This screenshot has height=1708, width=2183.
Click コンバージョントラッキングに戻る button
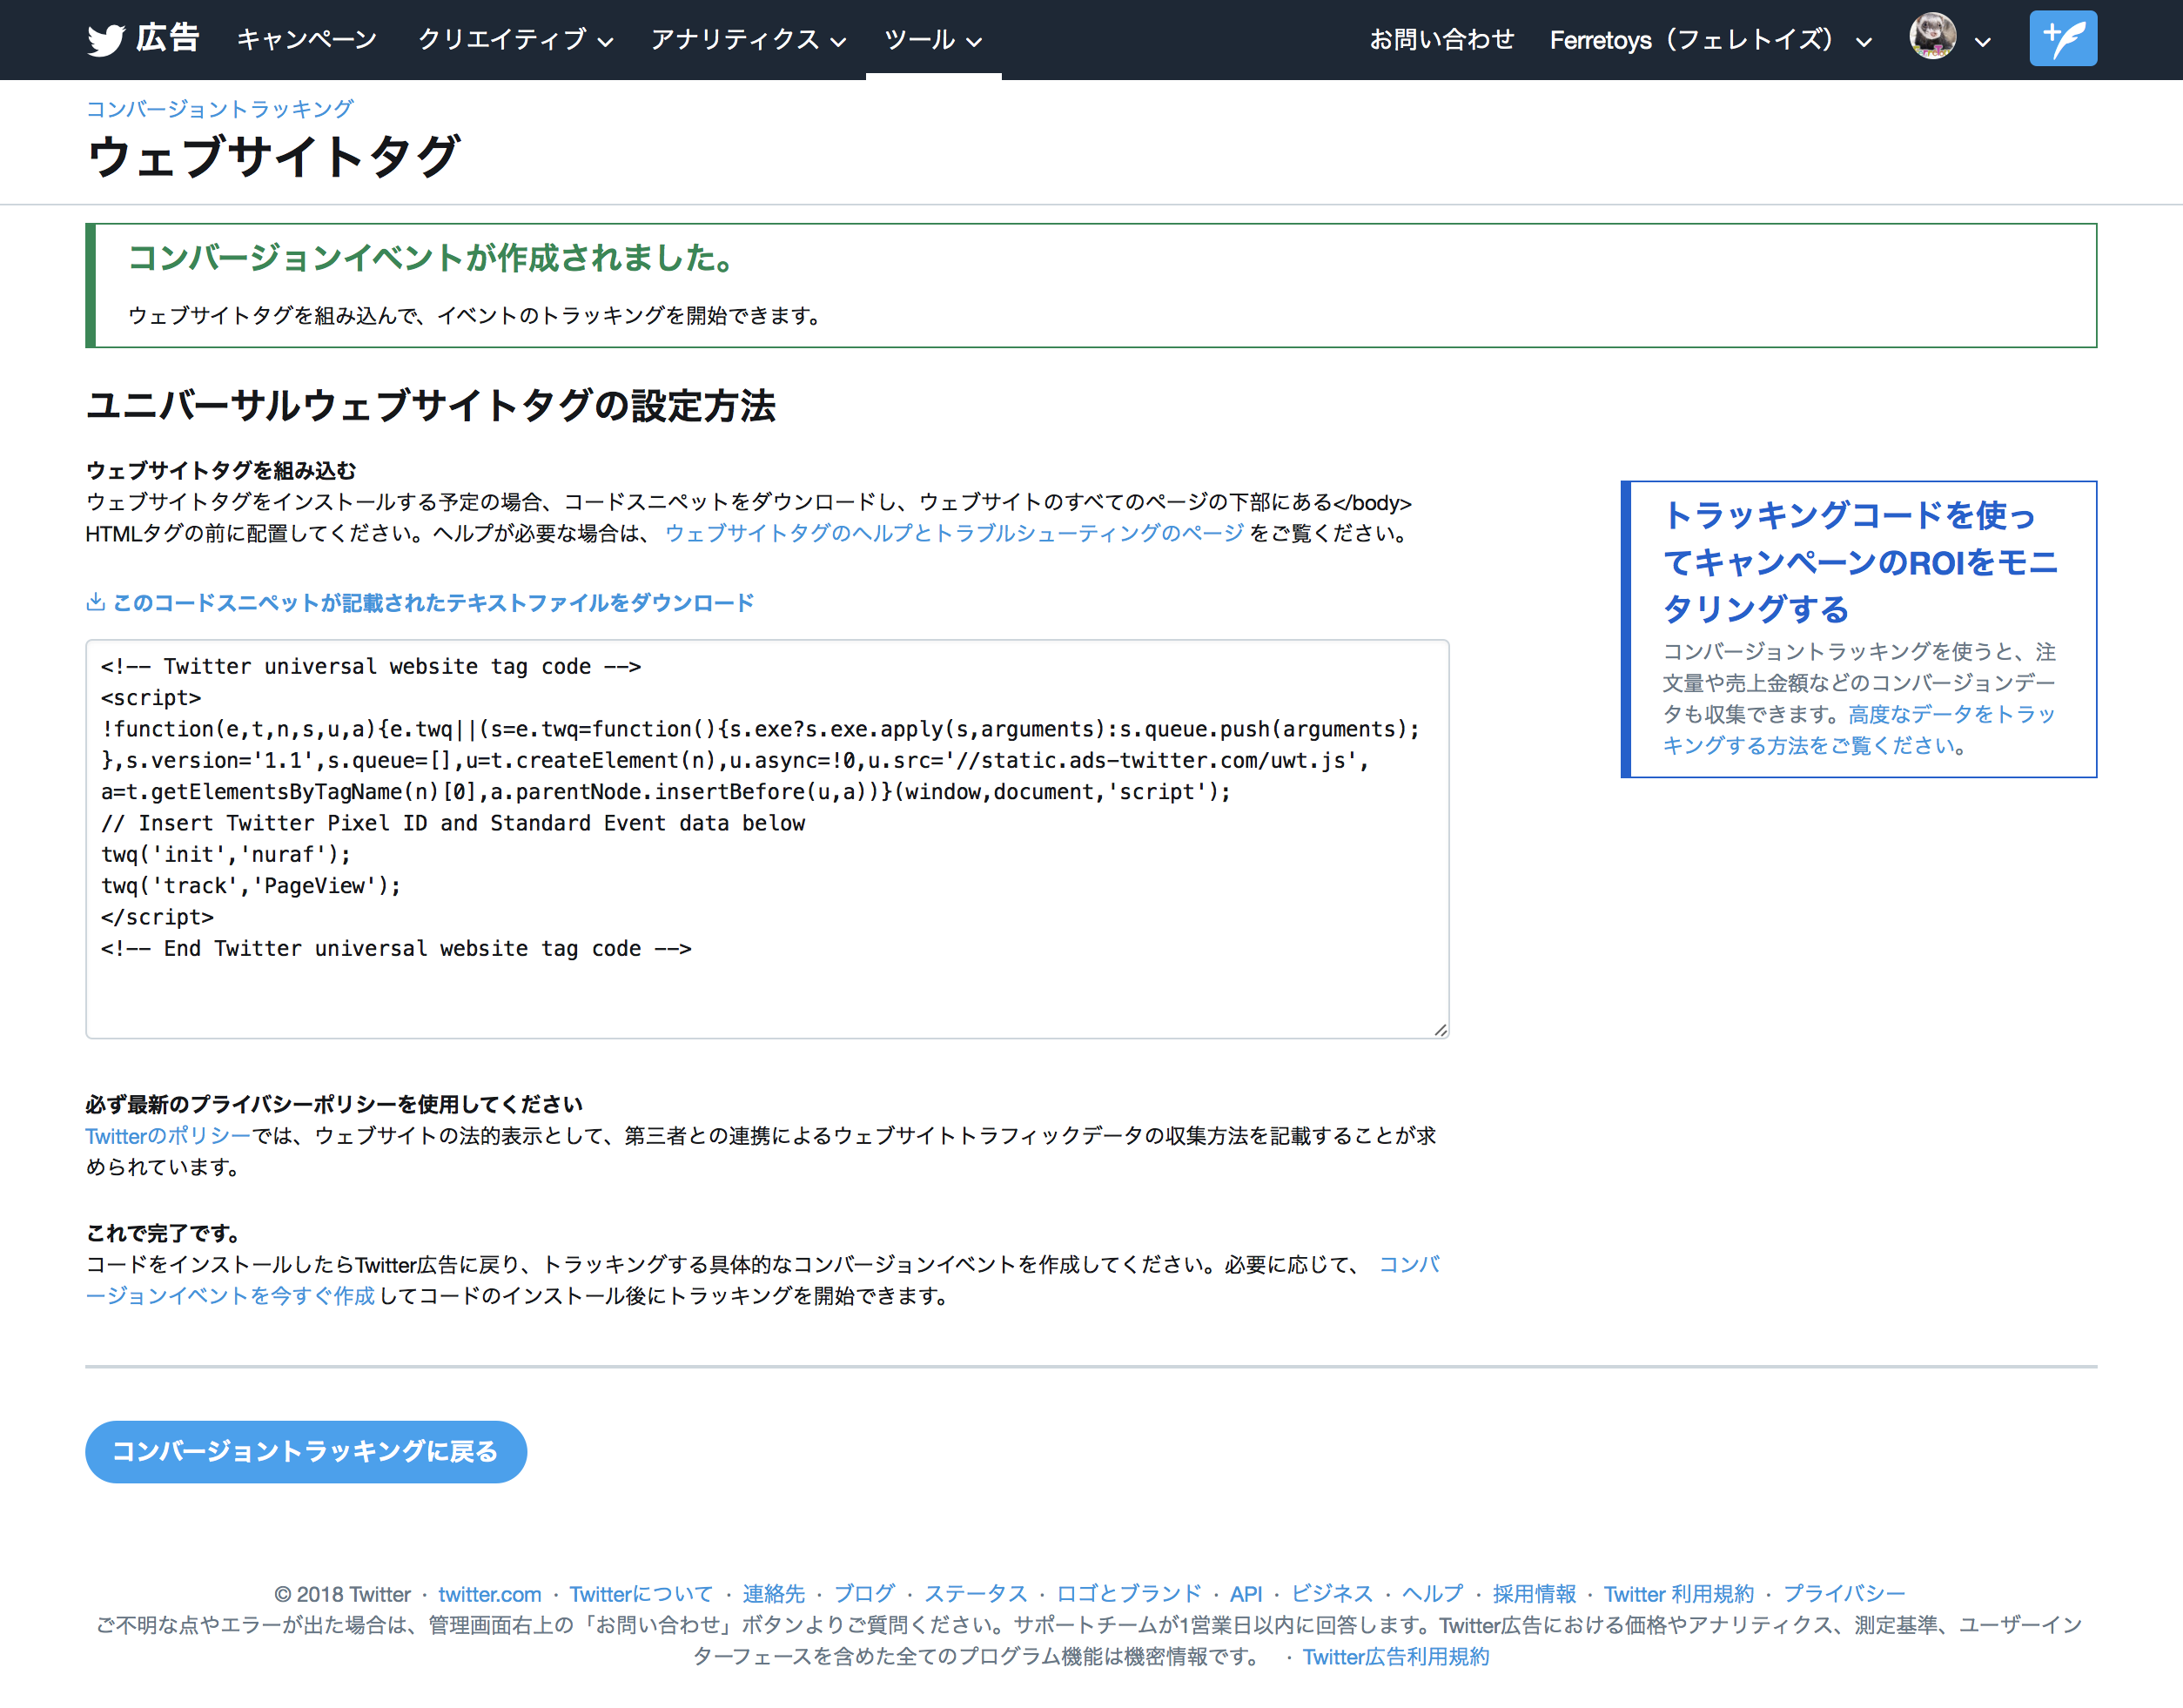pyautogui.click(x=306, y=1451)
